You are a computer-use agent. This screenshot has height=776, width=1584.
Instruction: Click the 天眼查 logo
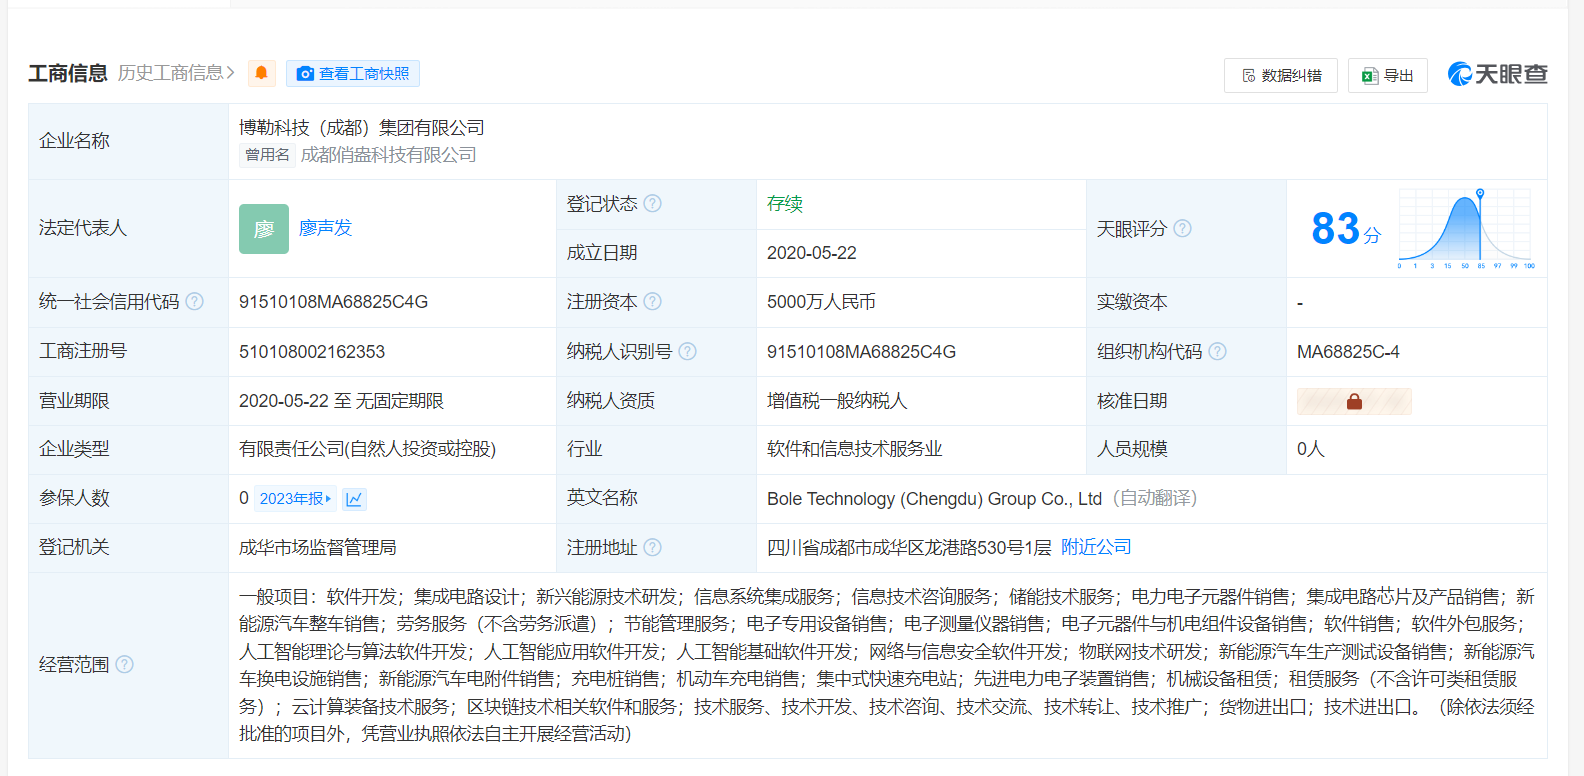[x=1498, y=74]
